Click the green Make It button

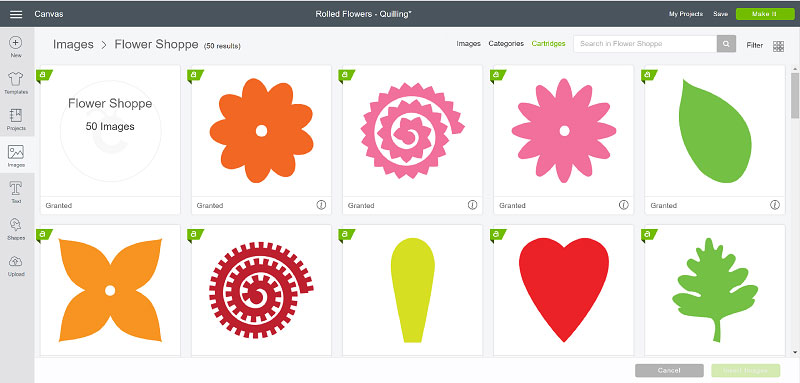pyautogui.click(x=765, y=14)
